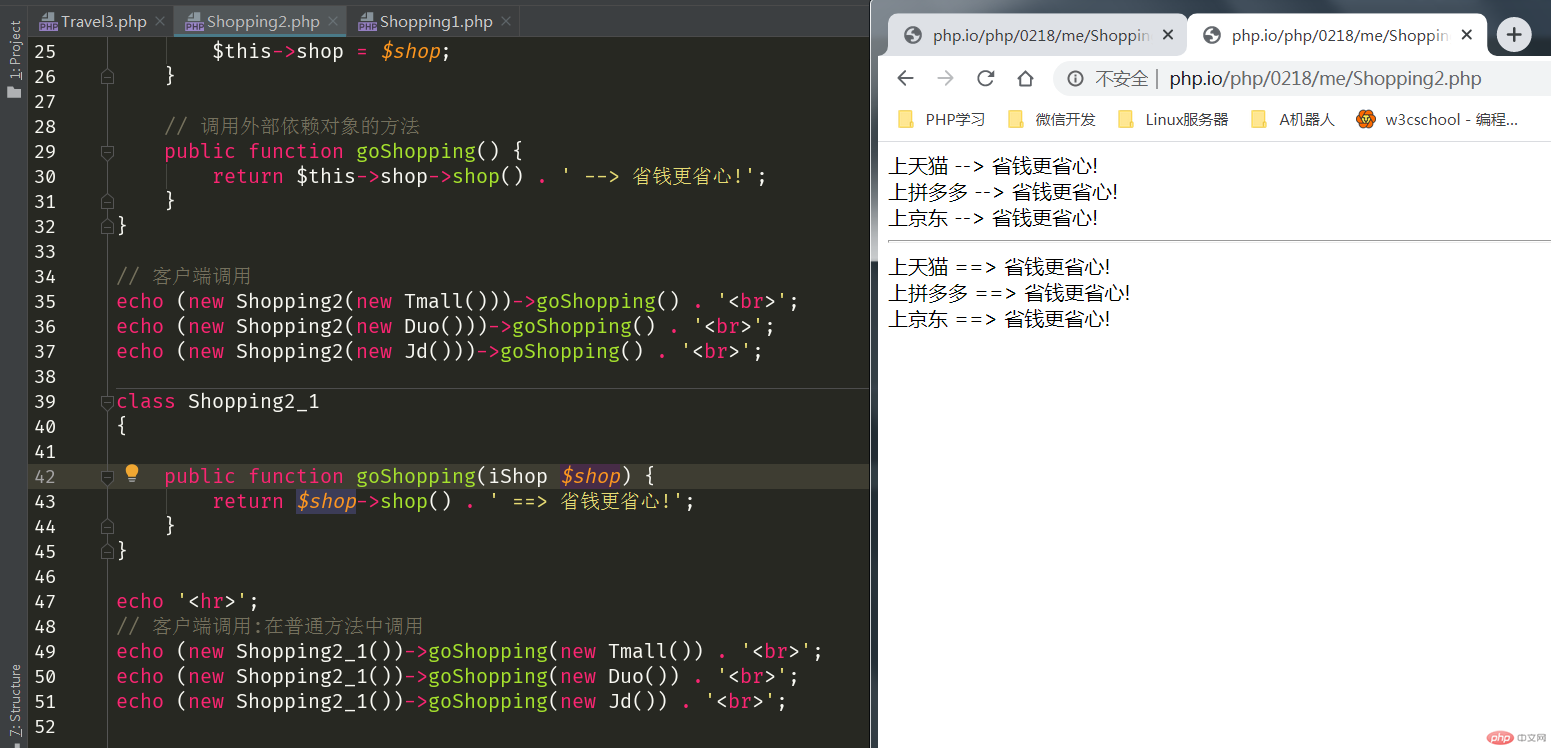Viewport: 1551px width, 748px height.
Task: Reload the Chrome page
Action: [x=986, y=78]
